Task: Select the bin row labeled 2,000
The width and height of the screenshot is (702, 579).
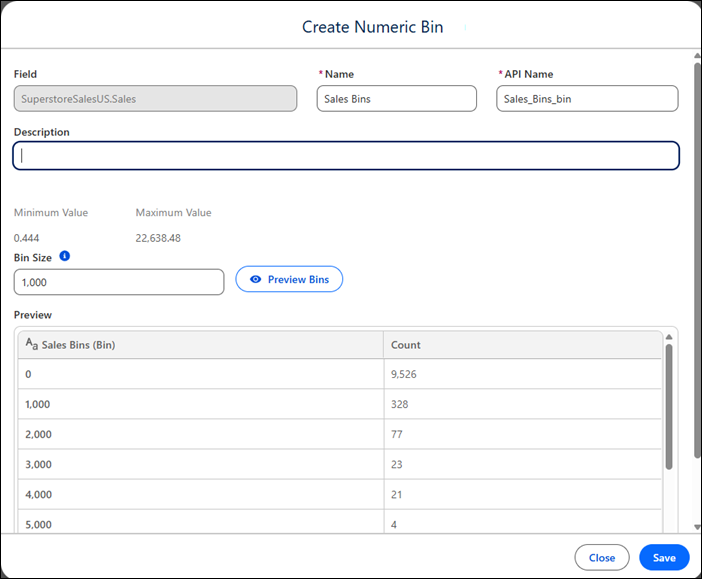Action: (340, 434)
